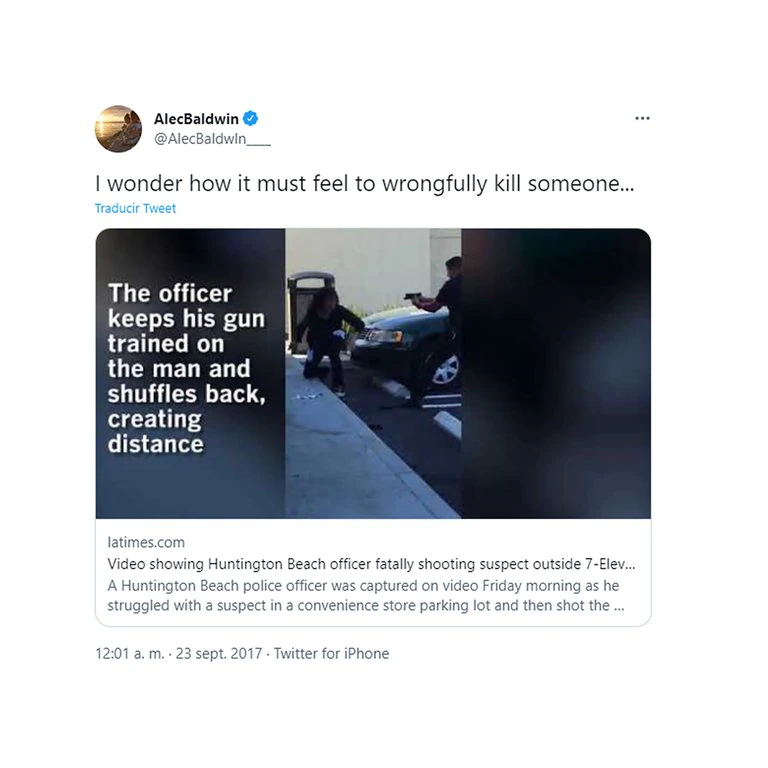The height and width of the screenshot is (768, 768).
Task: Open the @AlecBaldwIn____ handle link
Action: point(212,139)
